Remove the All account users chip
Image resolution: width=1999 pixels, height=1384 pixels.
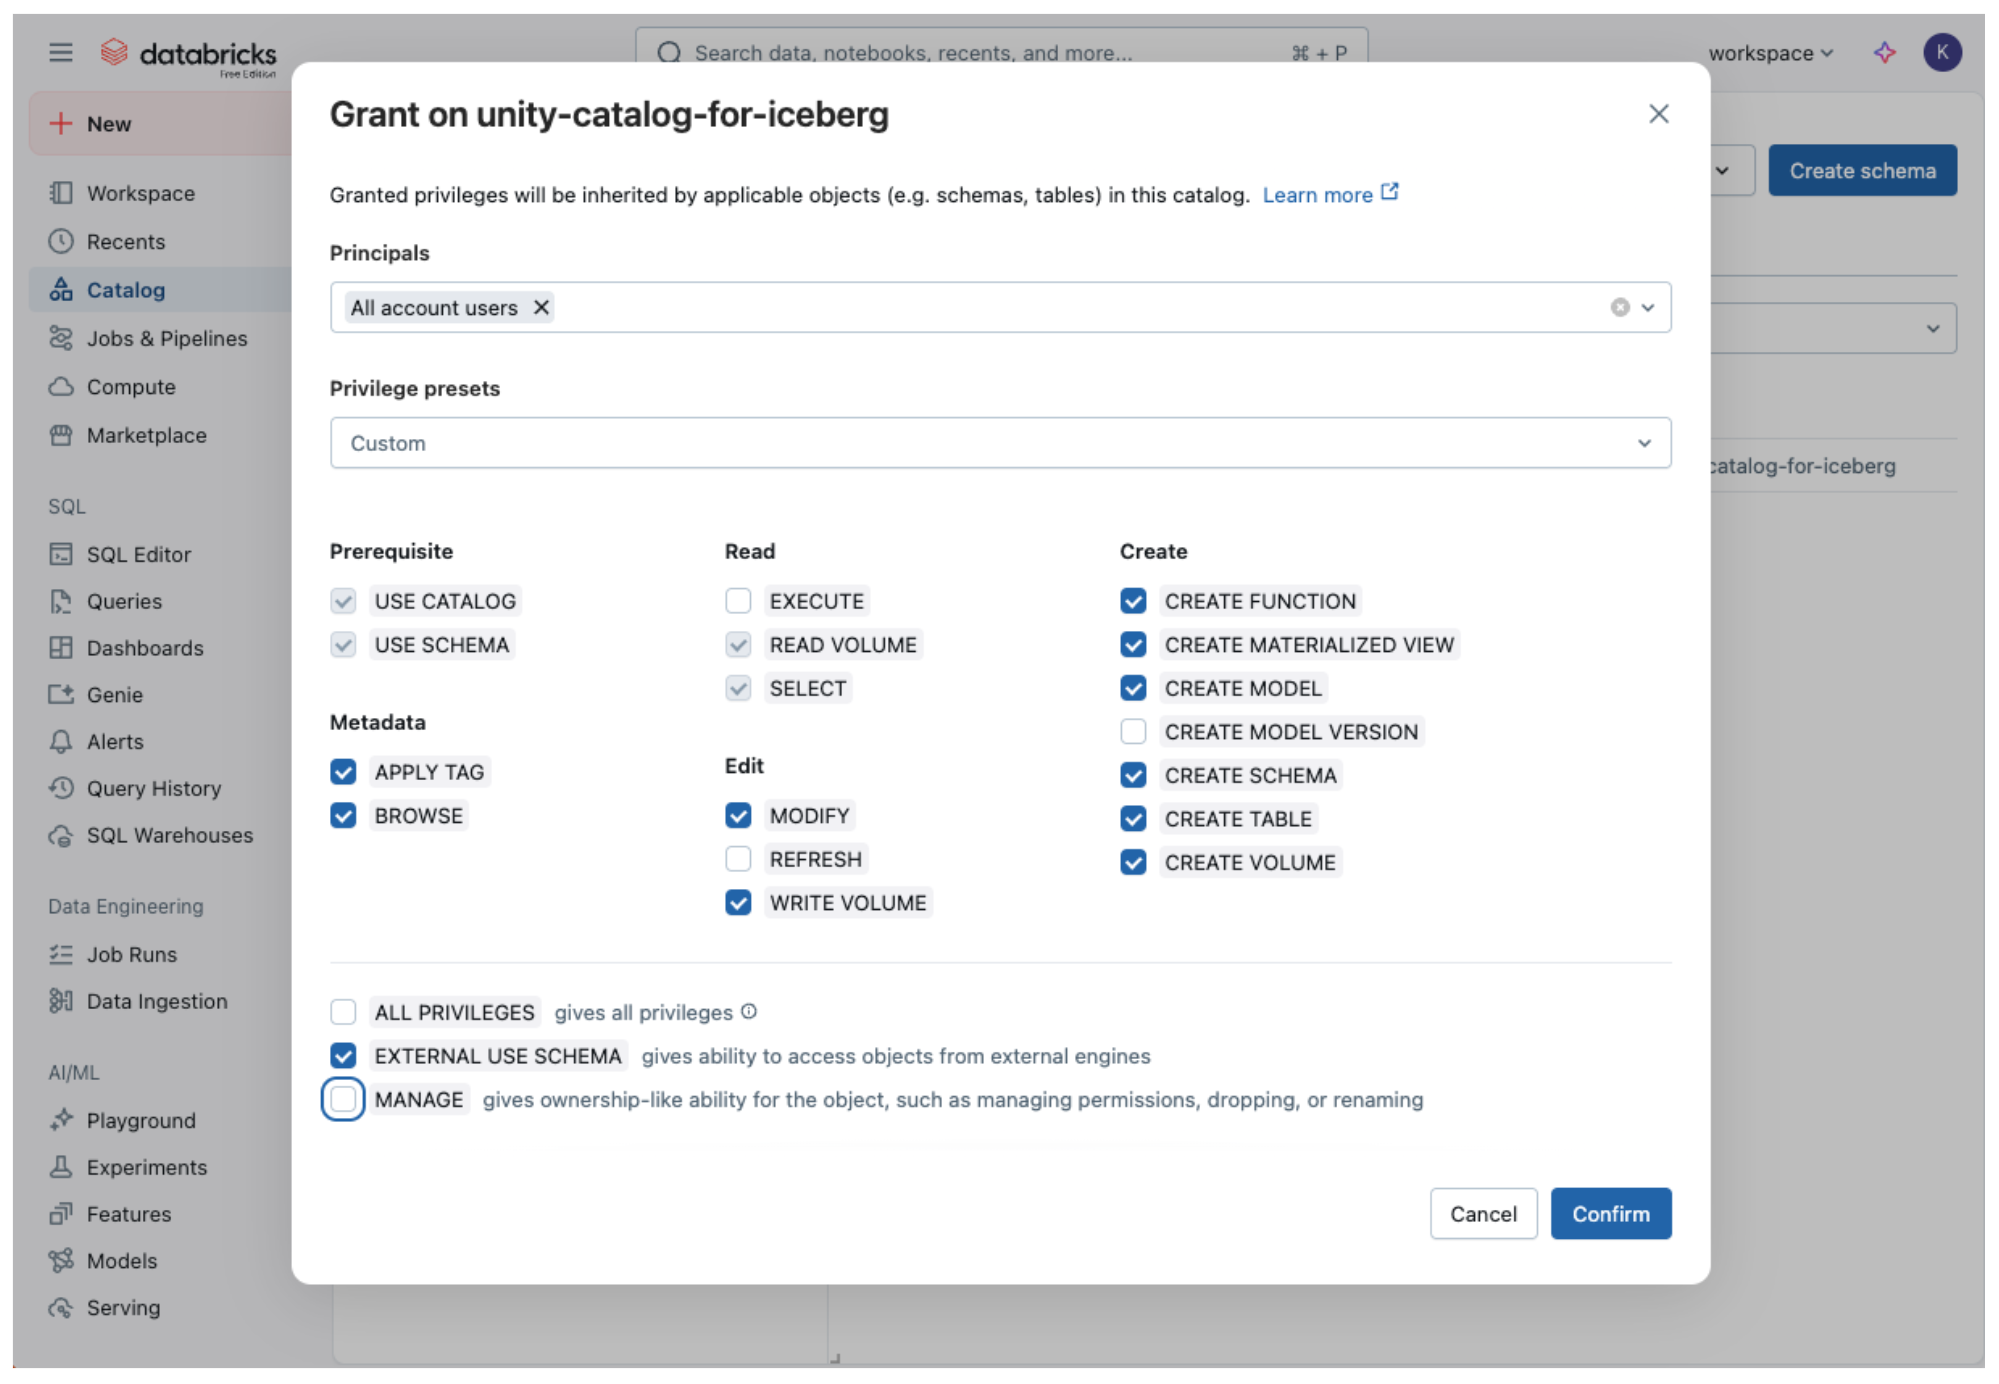(x=540, y=307)
